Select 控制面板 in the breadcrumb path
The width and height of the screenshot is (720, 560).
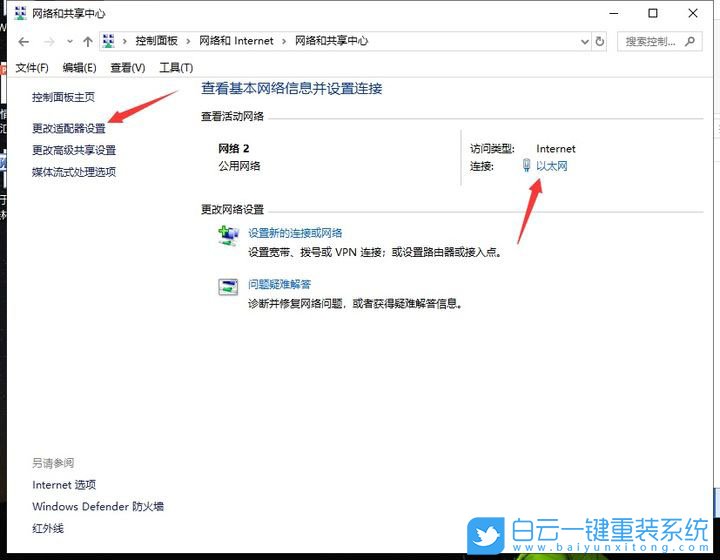(157, 41)
